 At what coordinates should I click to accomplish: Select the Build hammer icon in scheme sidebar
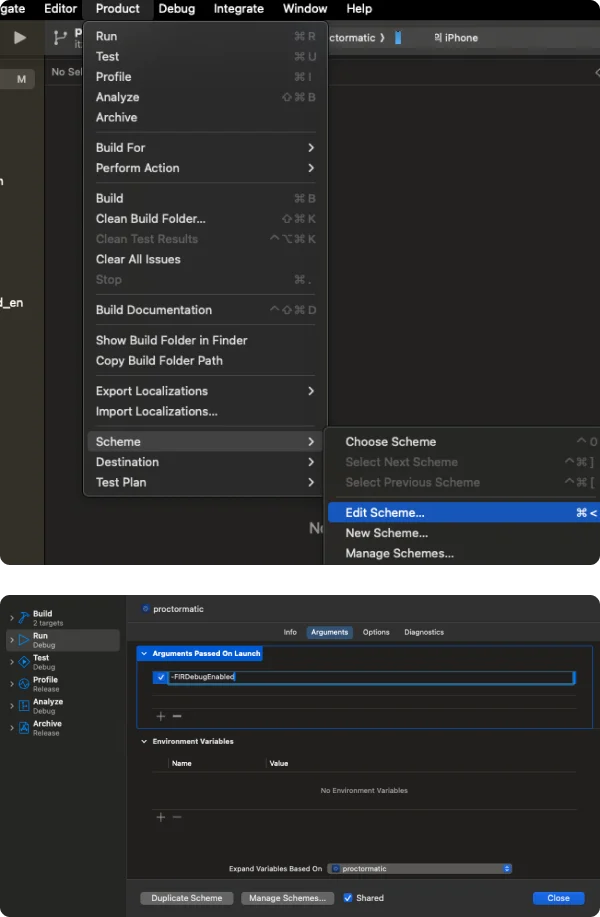pyautogui.click(x=24, y=618)
